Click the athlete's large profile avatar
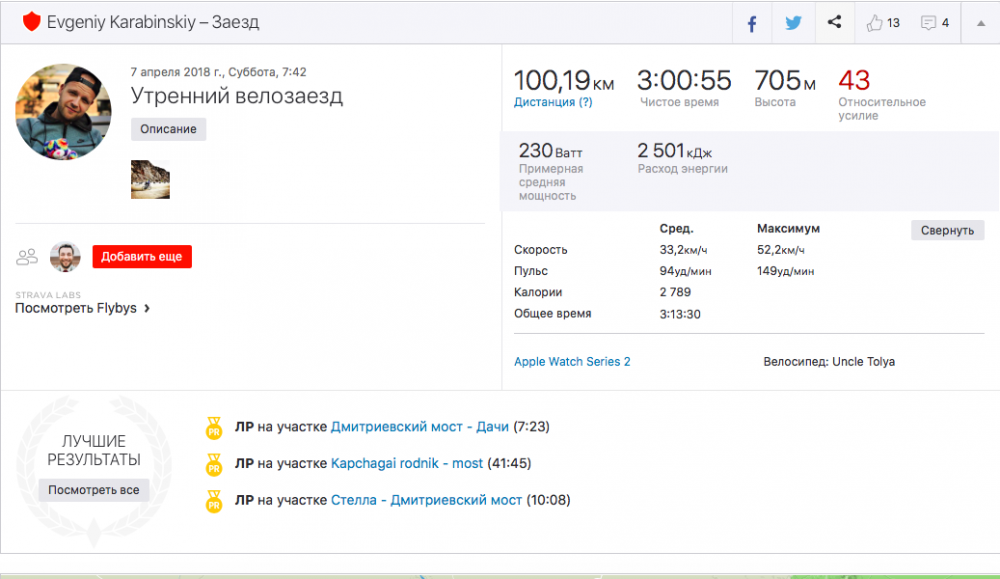The width and height of the screenshot is (1000, 579). pyautogui.click(x=63, y=111)
